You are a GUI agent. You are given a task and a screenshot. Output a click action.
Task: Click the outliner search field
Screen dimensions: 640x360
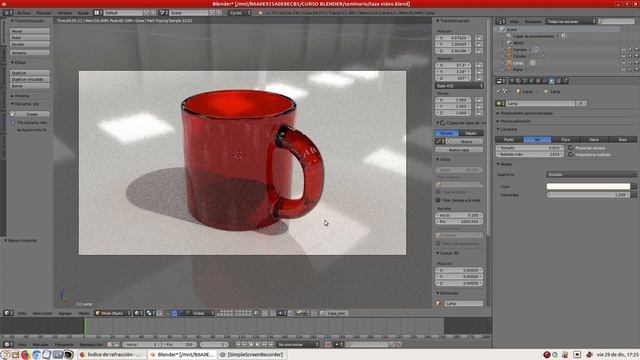pos(616,21)
